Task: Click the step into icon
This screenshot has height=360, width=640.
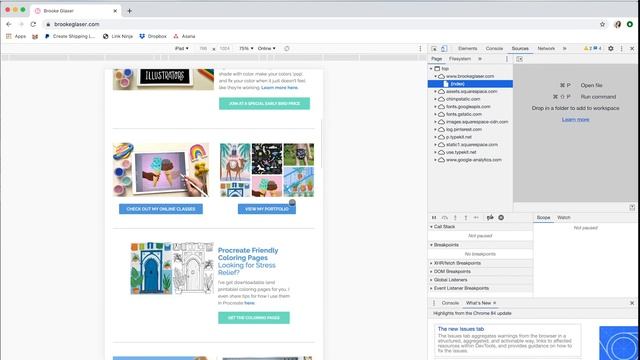Action: [x=455, y=218]
